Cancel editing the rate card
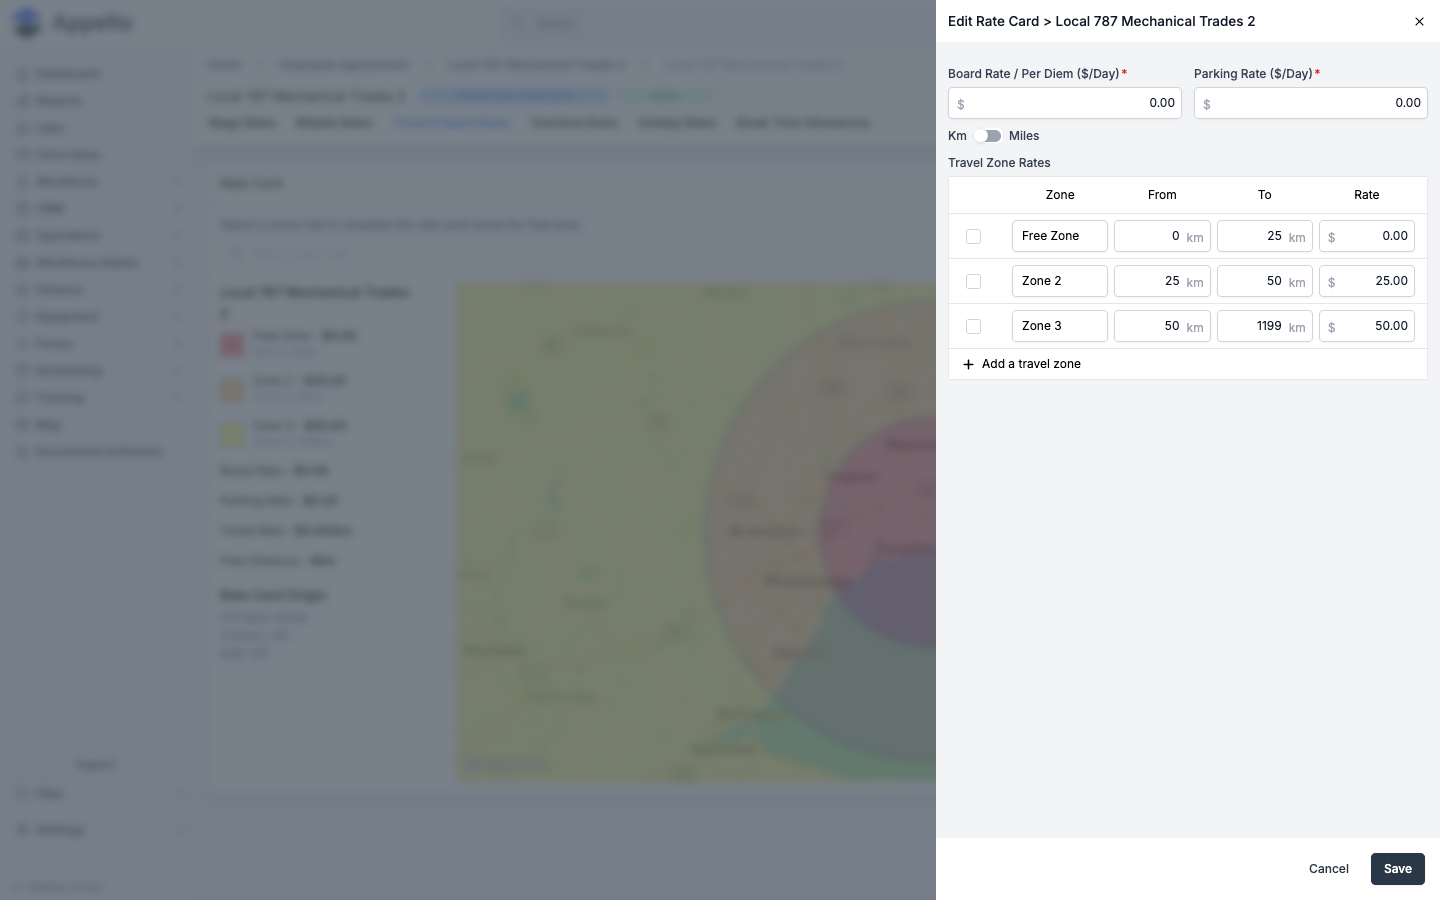Viewport: 1440px width, 918px height. coord(1329,869)
